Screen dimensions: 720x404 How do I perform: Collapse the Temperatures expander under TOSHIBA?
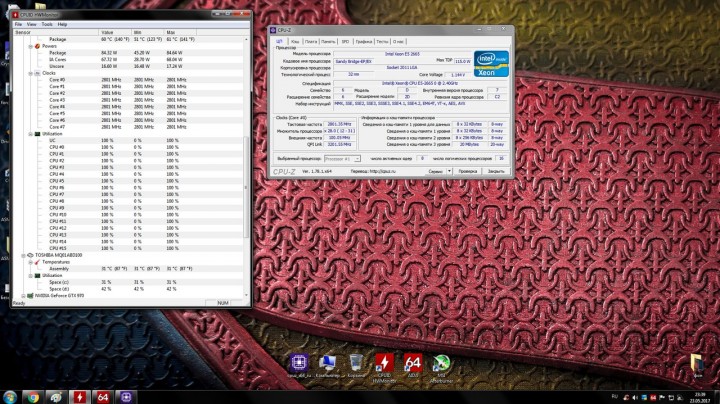[x=31, y=262]
